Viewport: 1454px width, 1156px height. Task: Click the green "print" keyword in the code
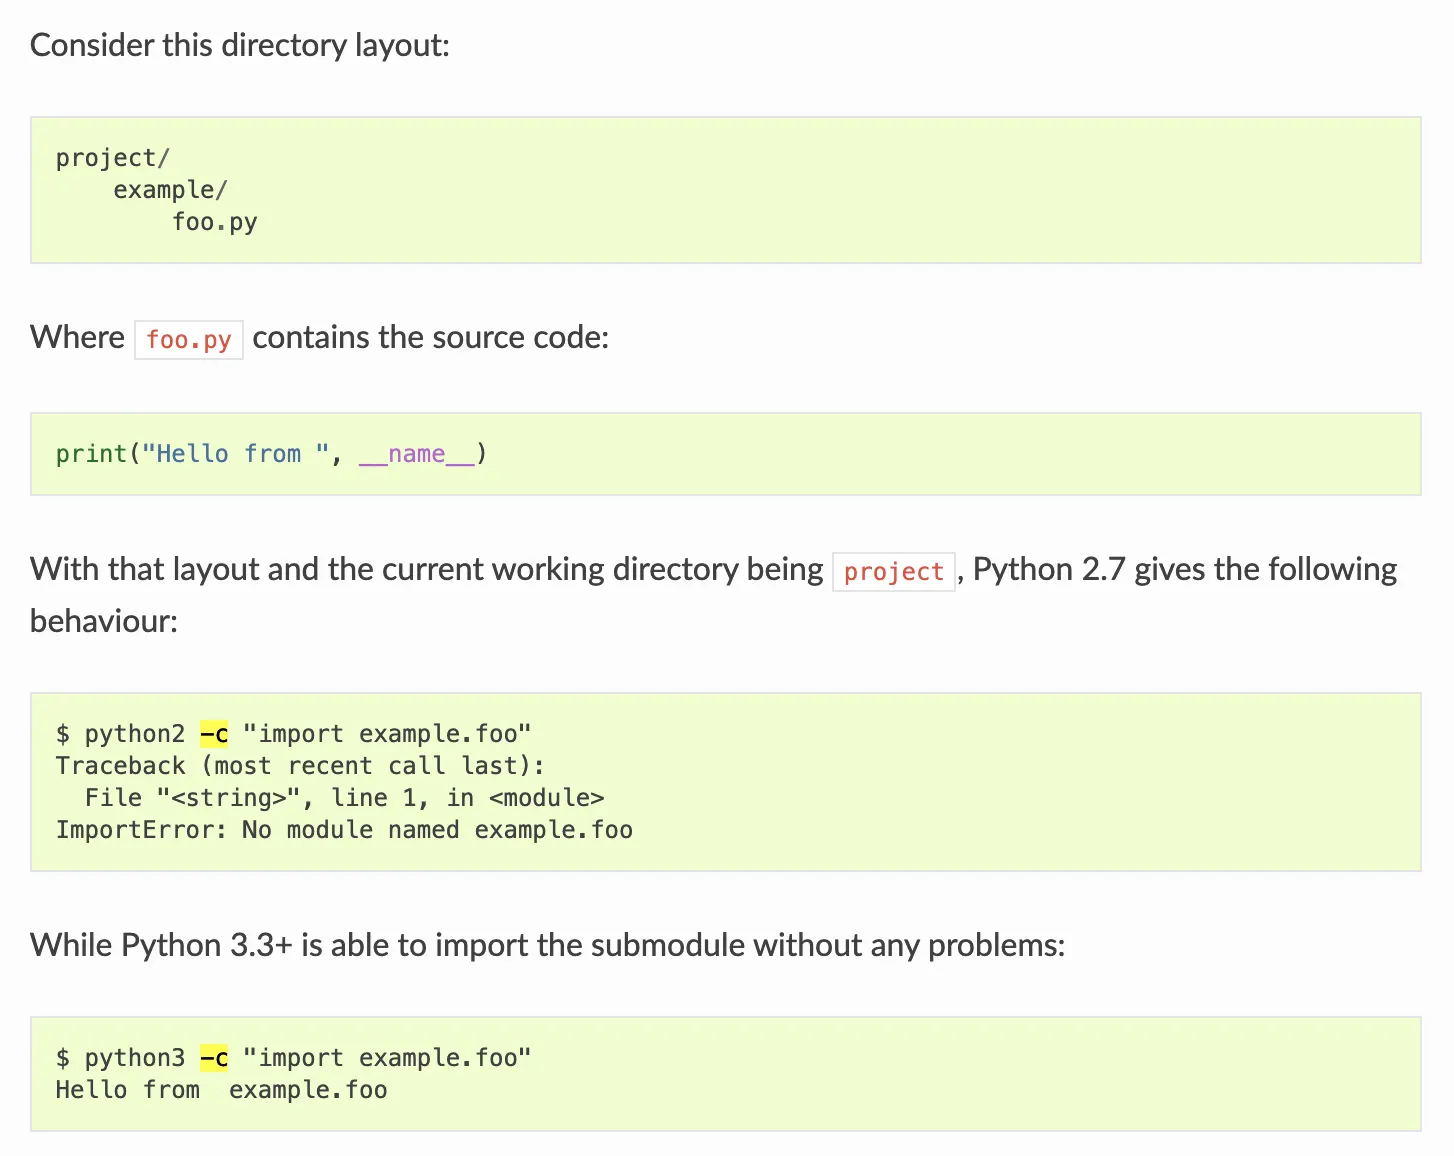(91, 454)
